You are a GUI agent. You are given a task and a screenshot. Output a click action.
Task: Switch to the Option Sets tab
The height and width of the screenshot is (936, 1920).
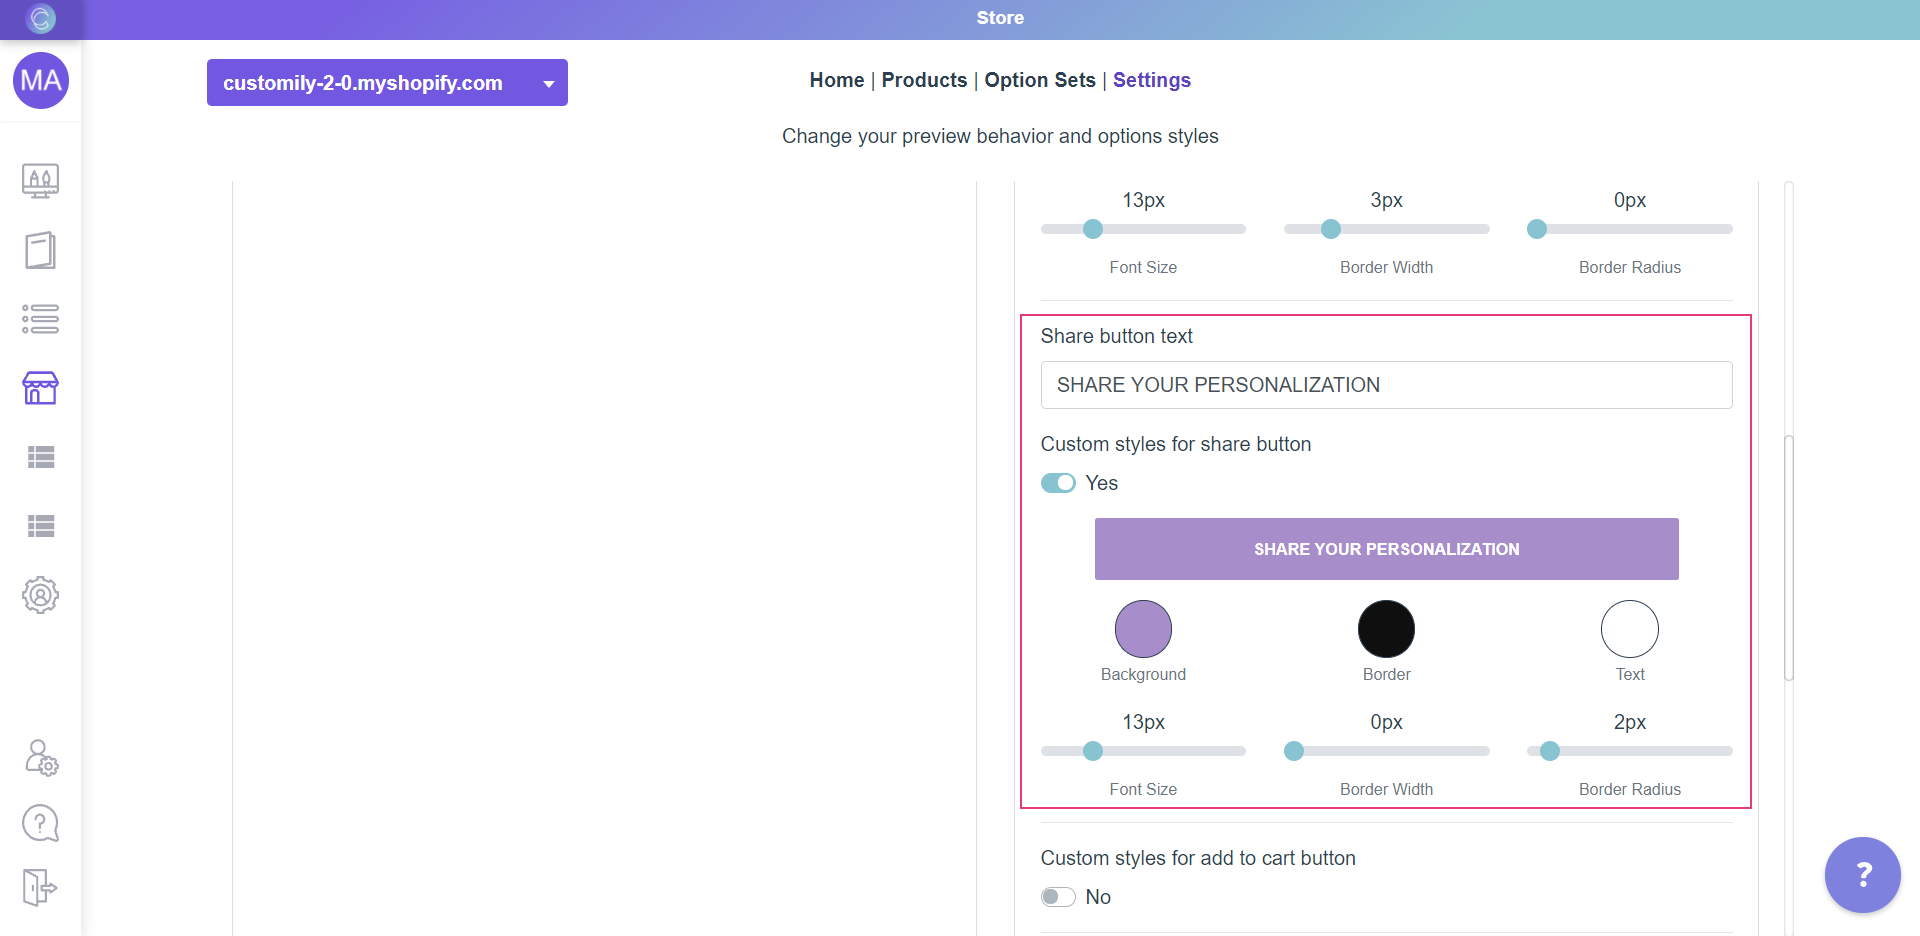pyautogui.click(x=1039, y=80)
